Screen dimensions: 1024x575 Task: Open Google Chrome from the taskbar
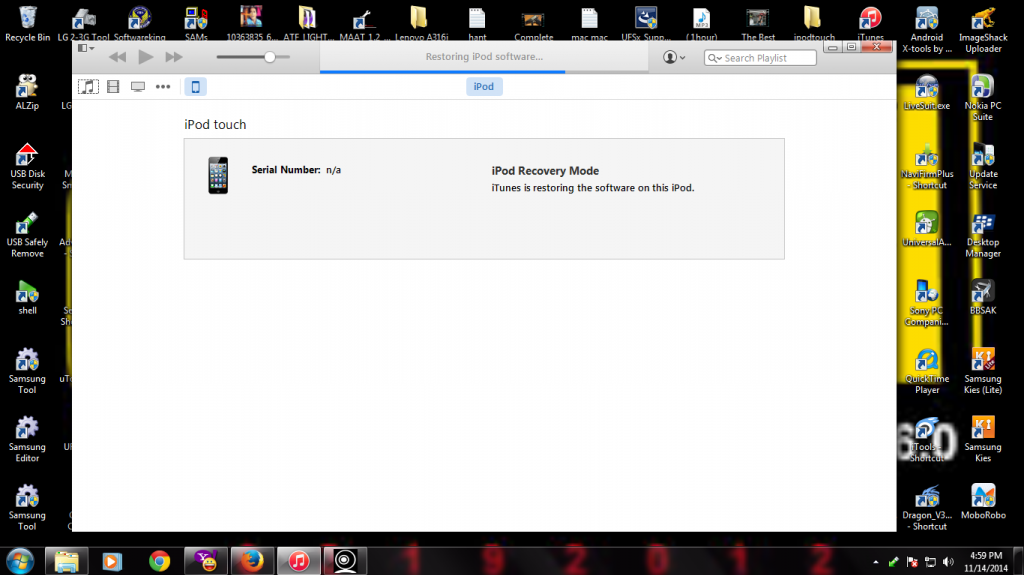coord(159,559)
